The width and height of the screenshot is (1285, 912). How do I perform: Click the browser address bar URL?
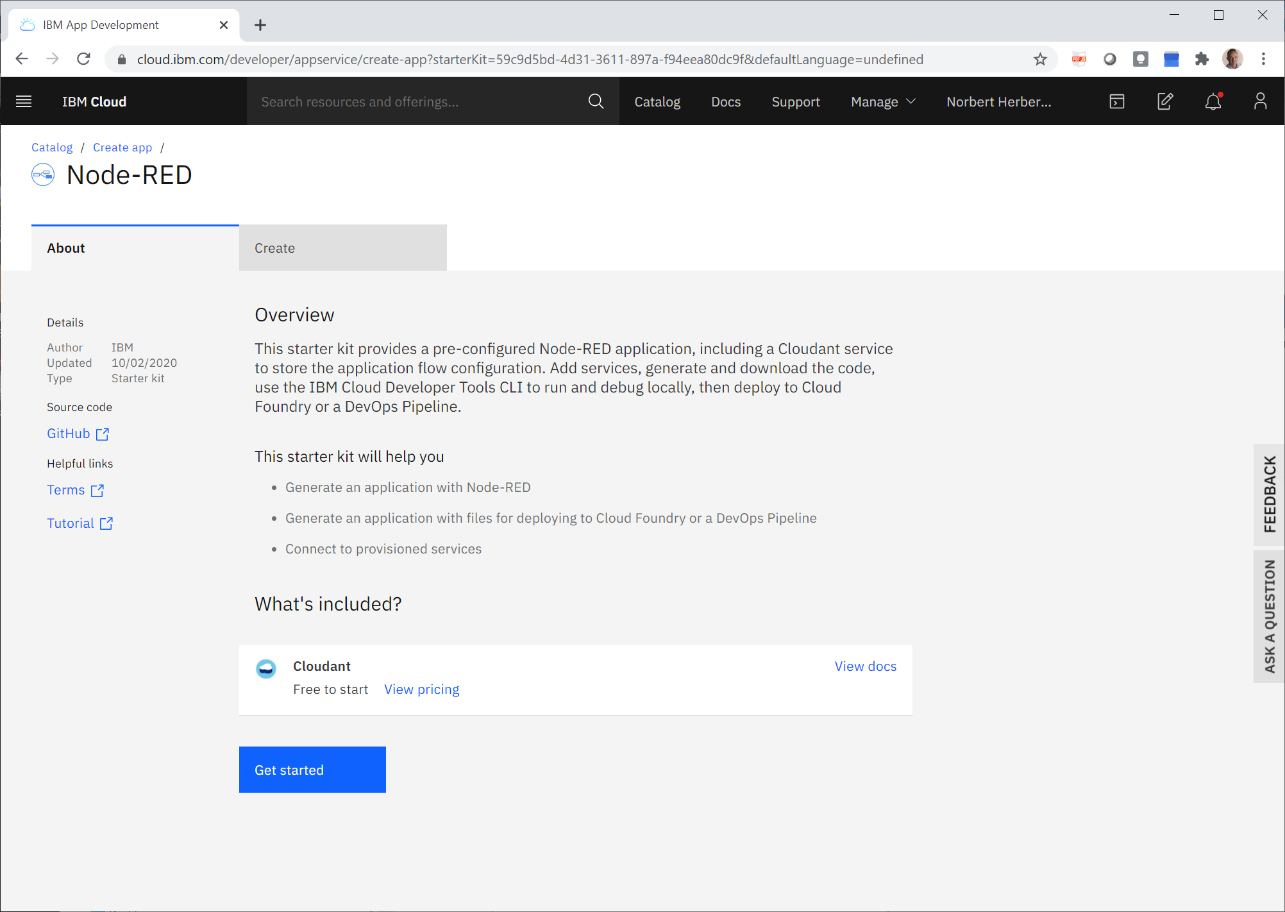[x=530, y=59]
